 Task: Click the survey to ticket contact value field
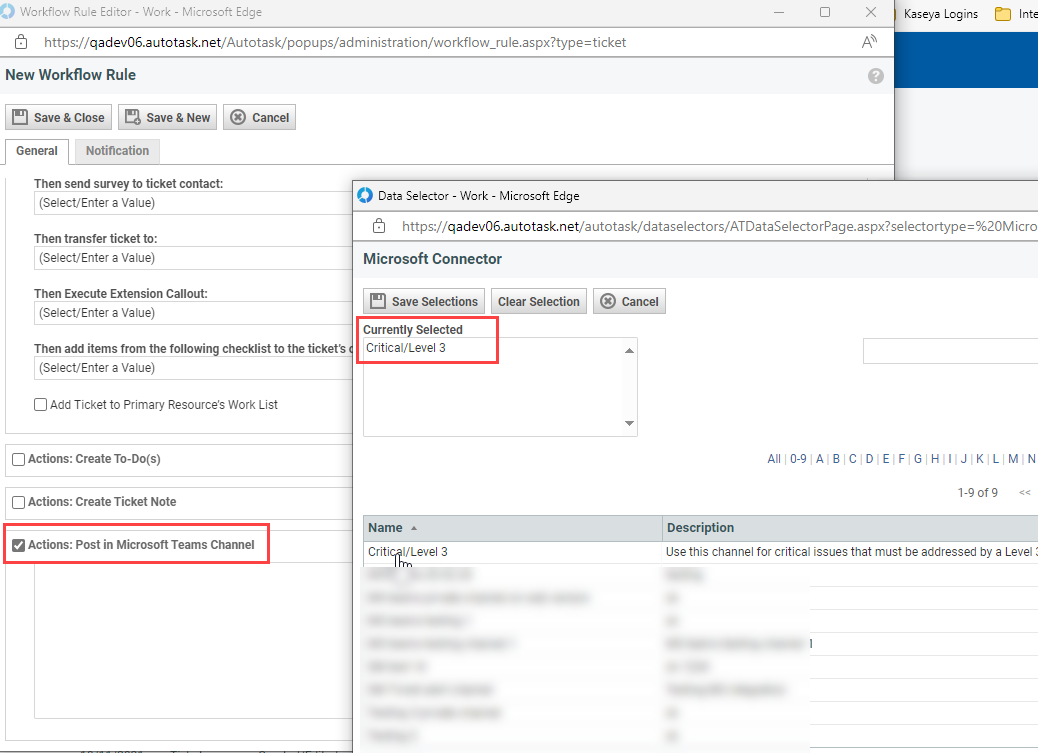tap(193, 203)
